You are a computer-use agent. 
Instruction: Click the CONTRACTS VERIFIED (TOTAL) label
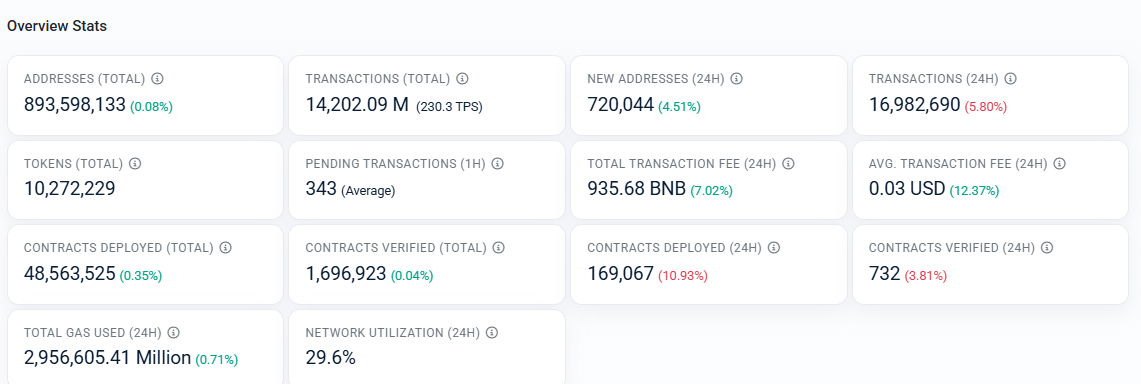(396, 248)
